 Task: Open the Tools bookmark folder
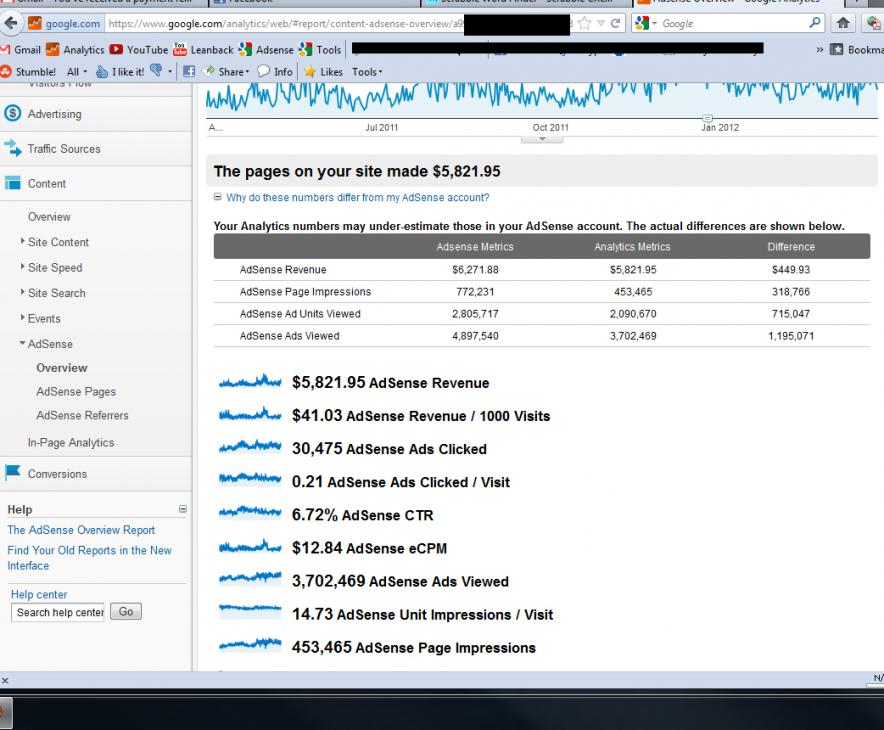320,50
